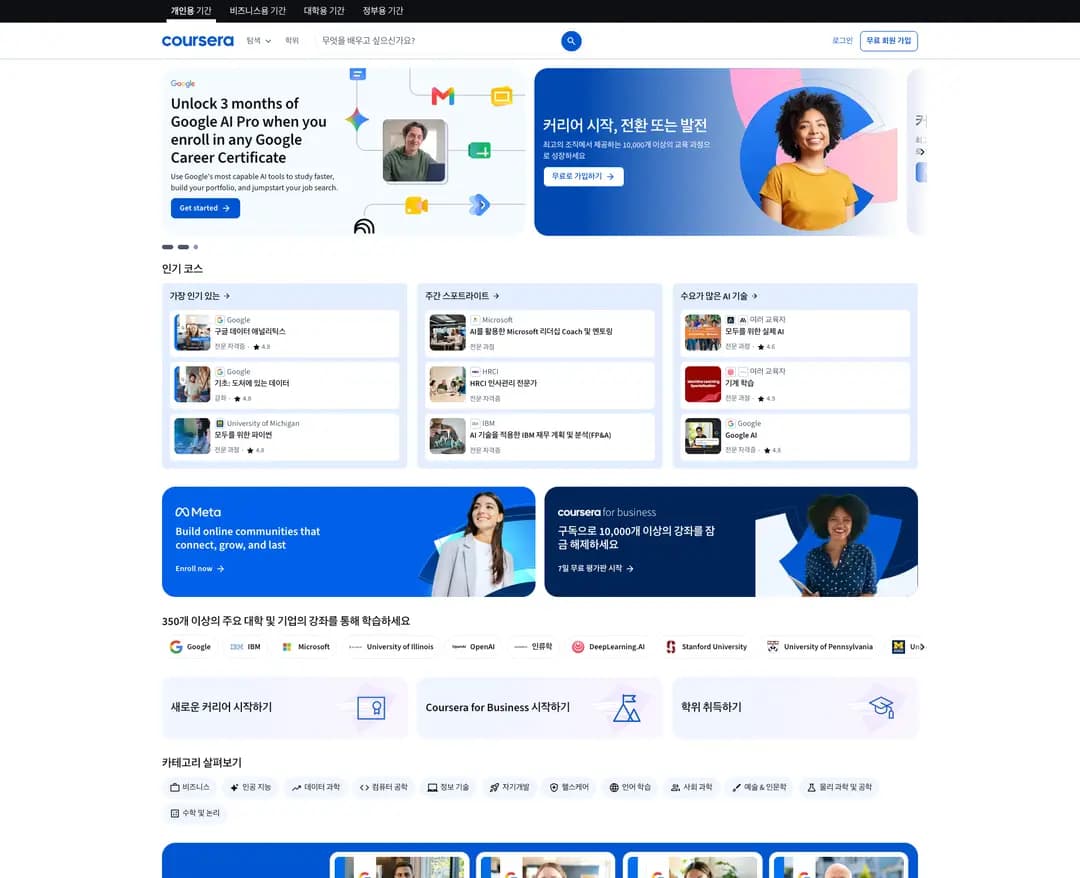The image size is (1080, 878).
Task: Select the University of Pennsylvania chip
Action: (x=820, y=647)
